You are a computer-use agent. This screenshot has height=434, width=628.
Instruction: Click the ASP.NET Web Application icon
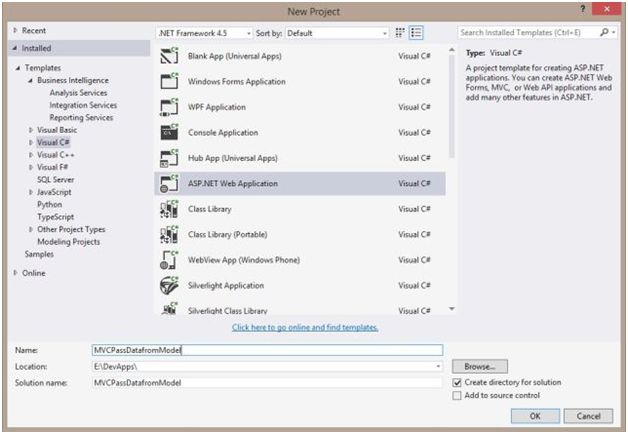[x=169, y=183]
